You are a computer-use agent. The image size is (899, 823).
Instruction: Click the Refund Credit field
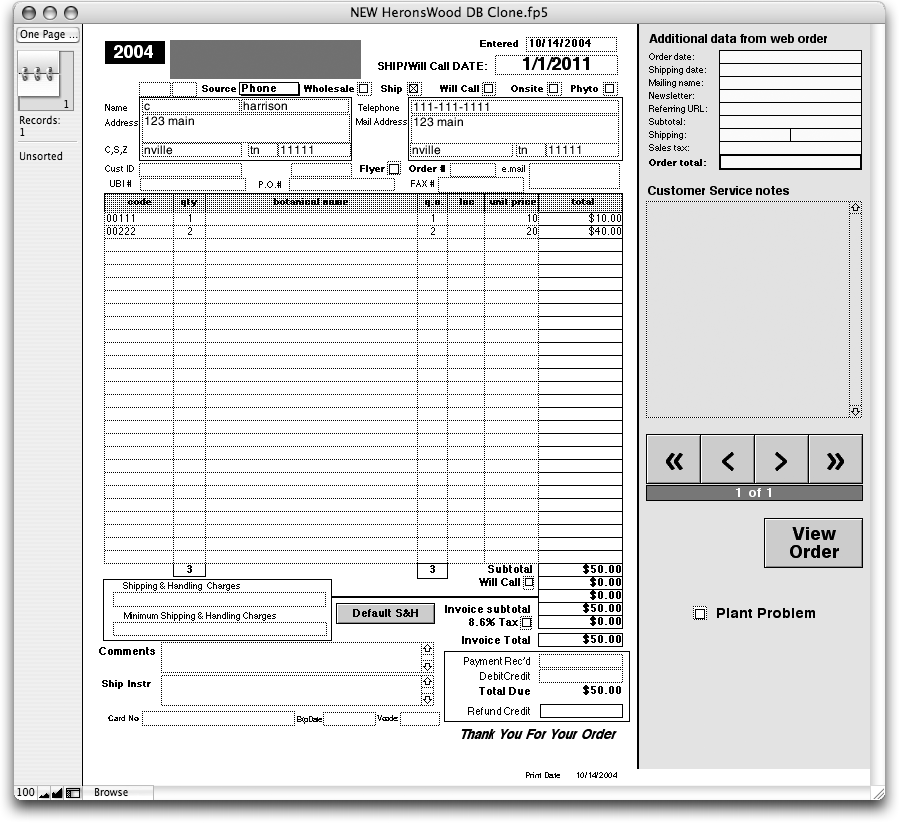(581, 712)
